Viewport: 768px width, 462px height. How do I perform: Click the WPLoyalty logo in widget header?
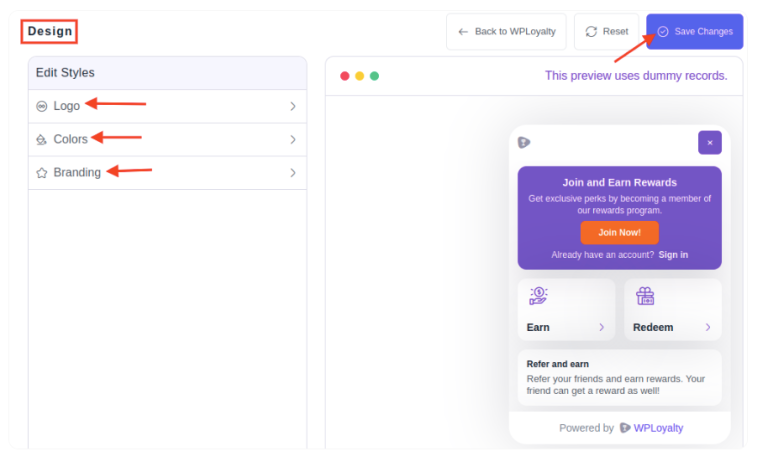[x=524, y=142]
